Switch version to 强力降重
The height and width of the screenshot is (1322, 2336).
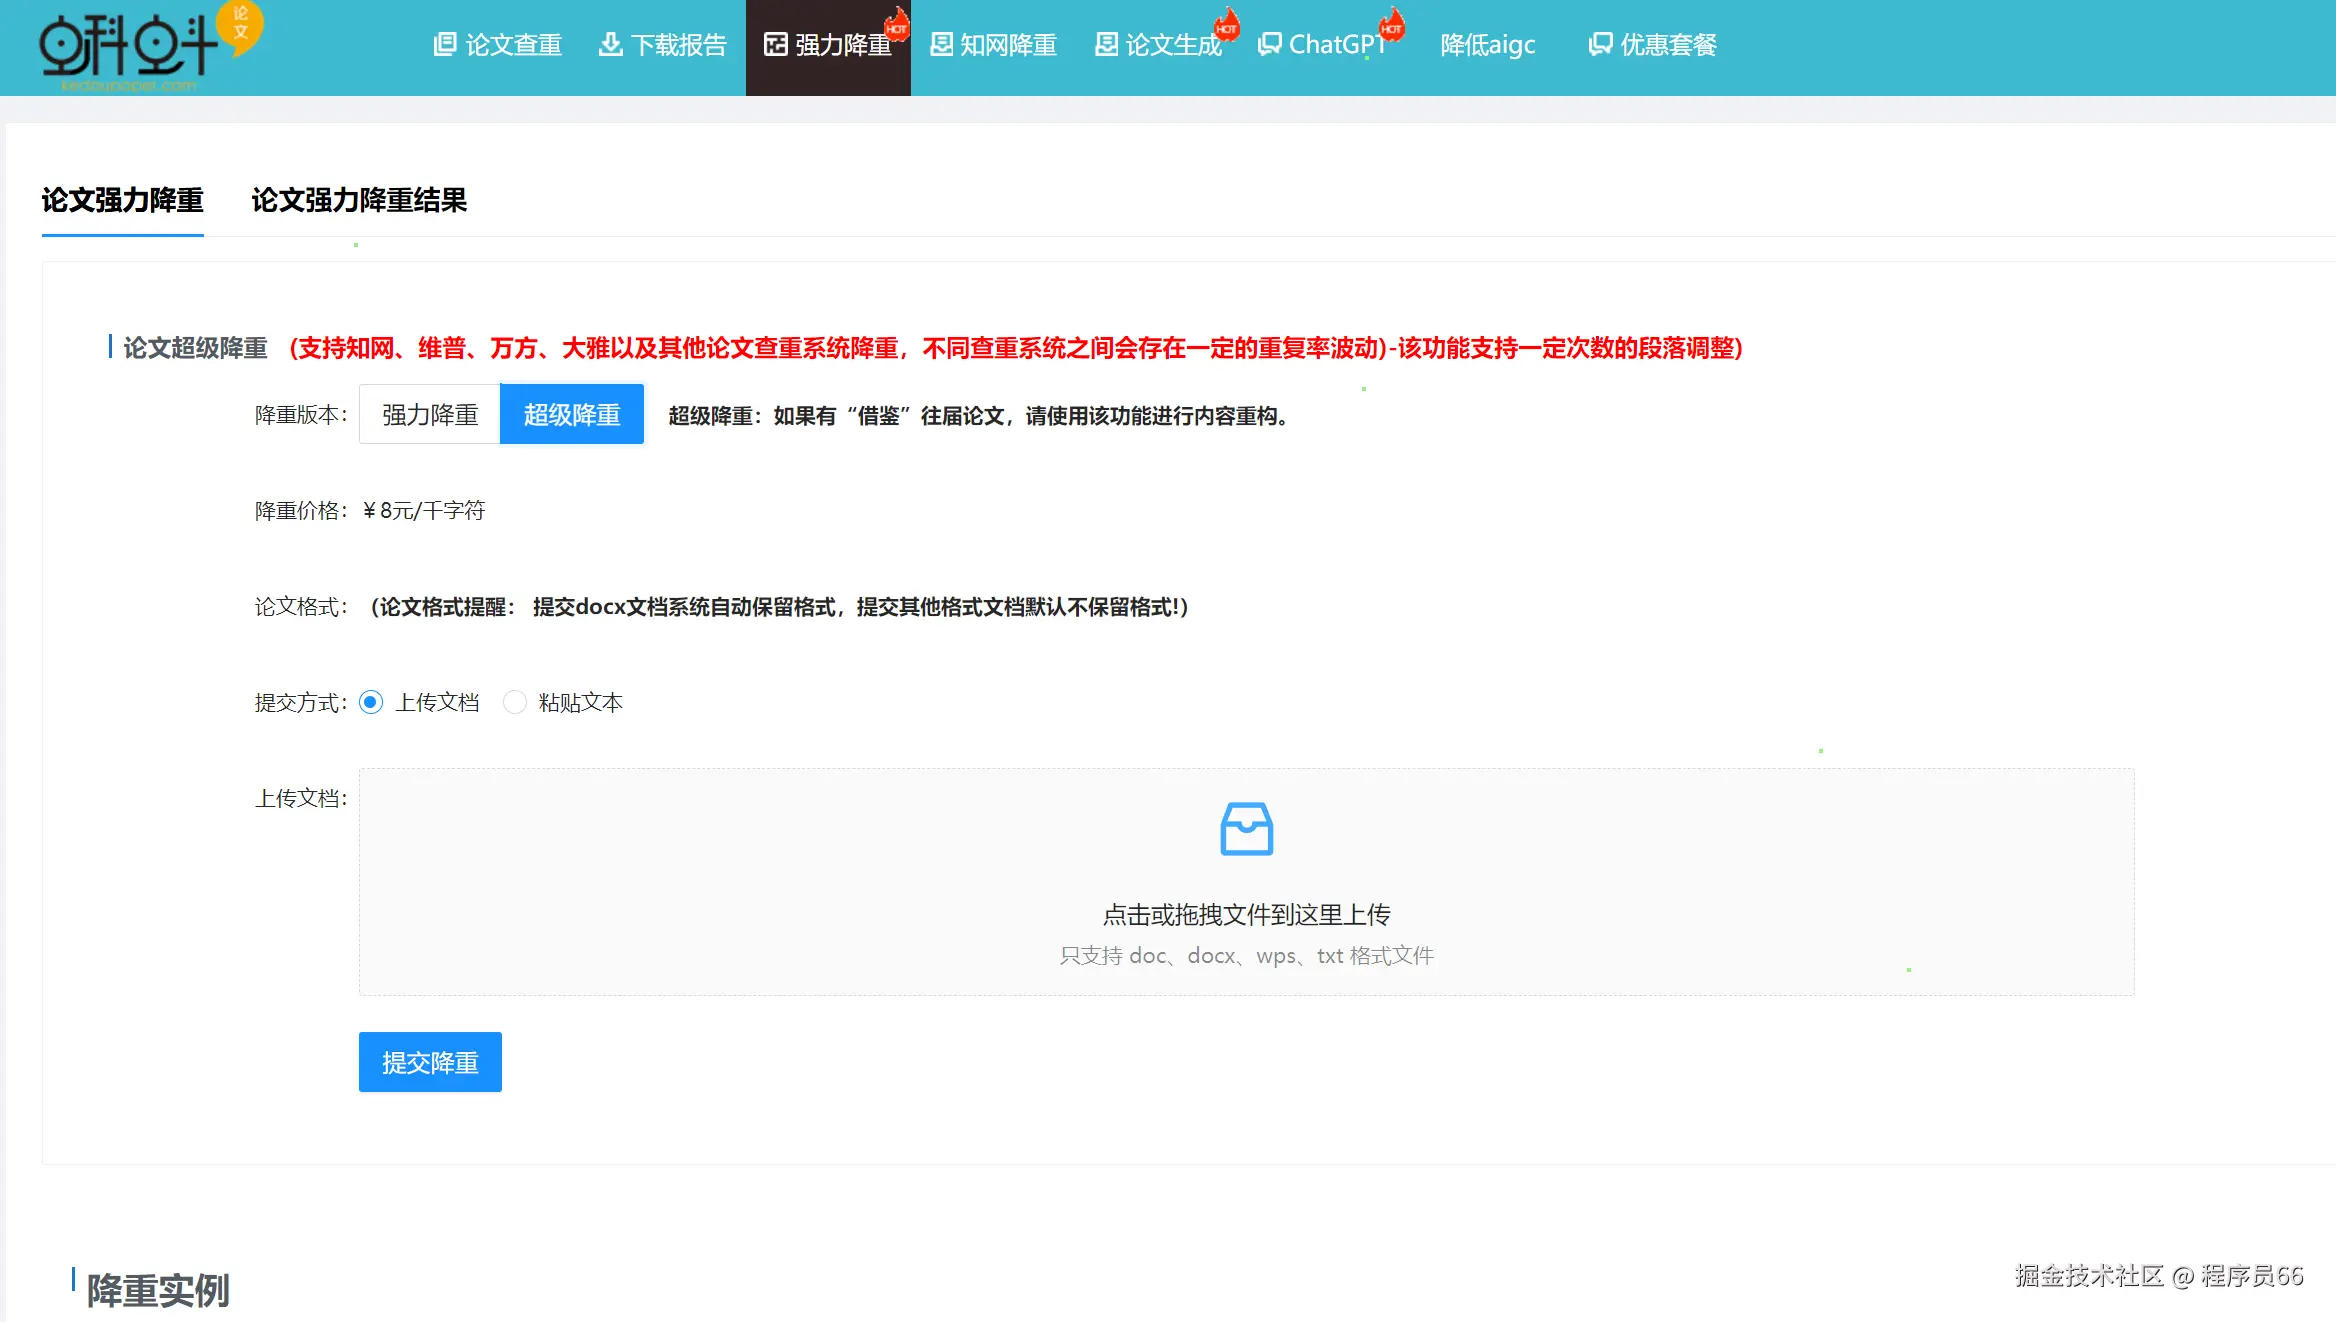pyautogui.click(x=430, y=414)
